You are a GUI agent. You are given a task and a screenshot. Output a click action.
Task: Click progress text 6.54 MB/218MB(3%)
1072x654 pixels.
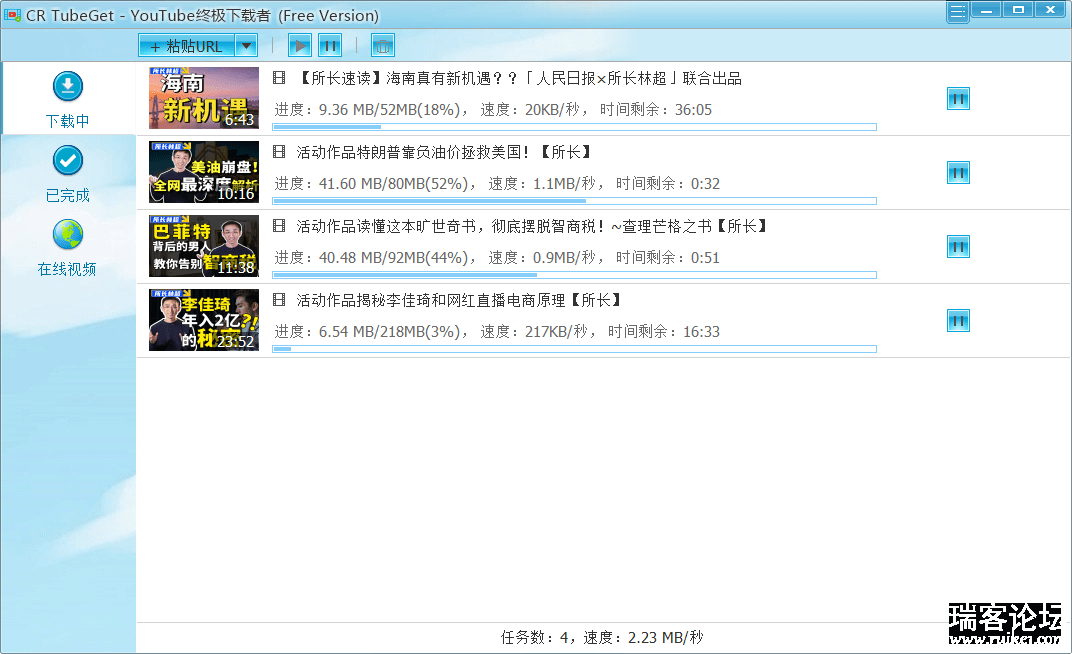coord(389,331)
